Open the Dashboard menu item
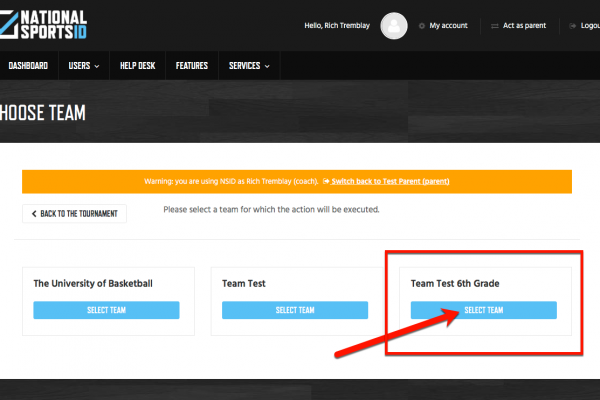600x400 pixels. pos(28,66)
